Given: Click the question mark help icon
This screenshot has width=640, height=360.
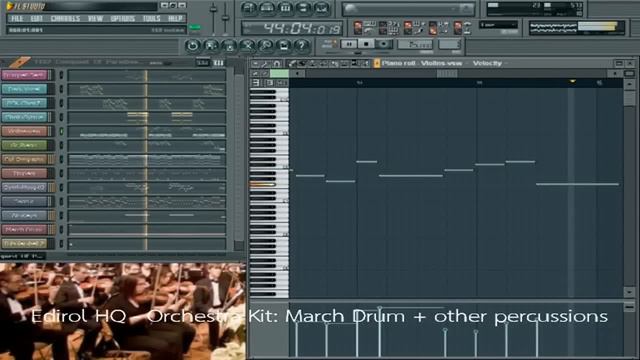Looking at the screenshot, I should point(302,46).
